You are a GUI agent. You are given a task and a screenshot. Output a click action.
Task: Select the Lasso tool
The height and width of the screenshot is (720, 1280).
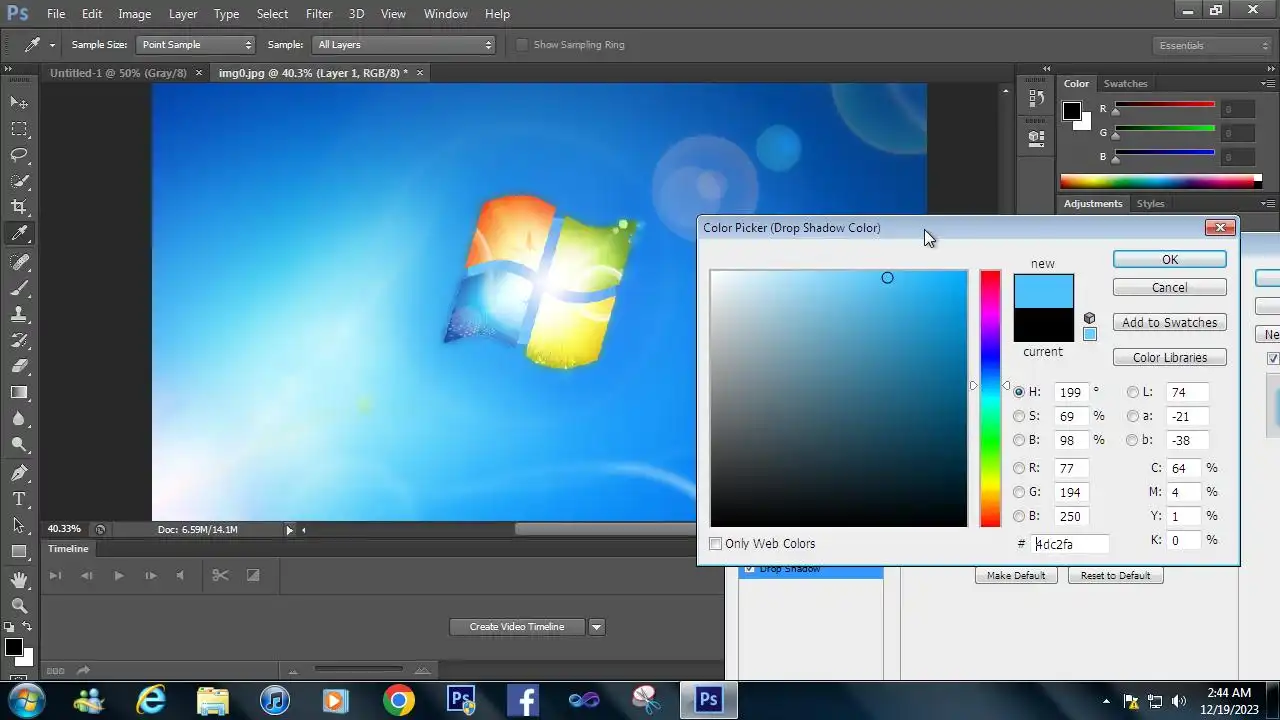[19, 155]
